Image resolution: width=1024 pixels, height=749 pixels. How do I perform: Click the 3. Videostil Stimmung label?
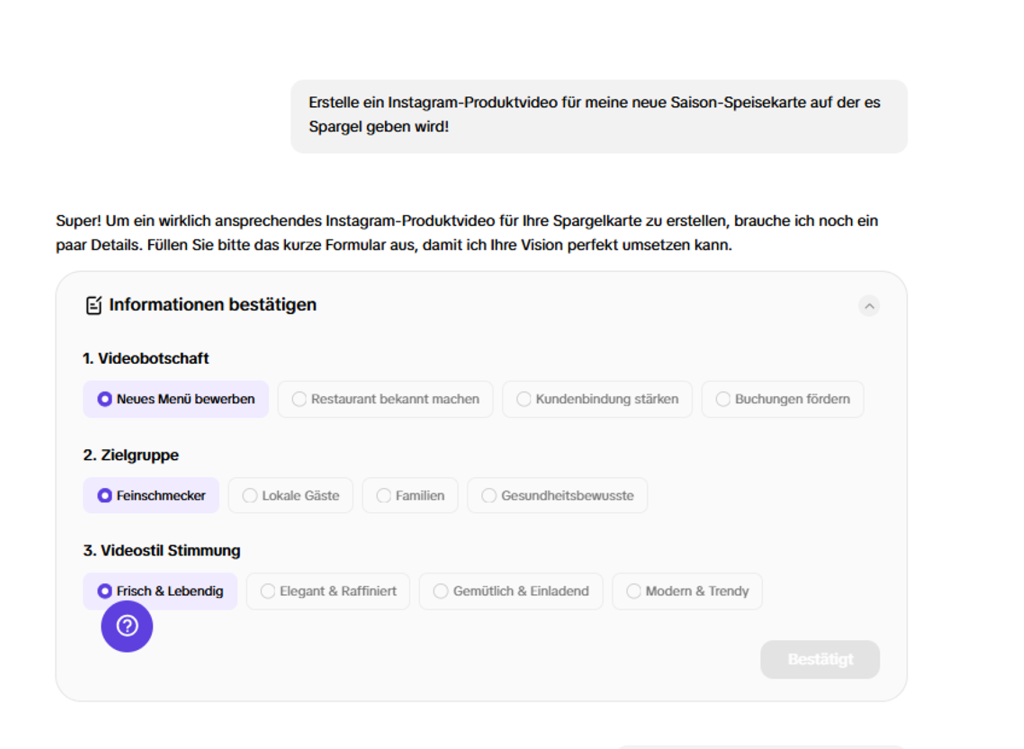(161, 550)
